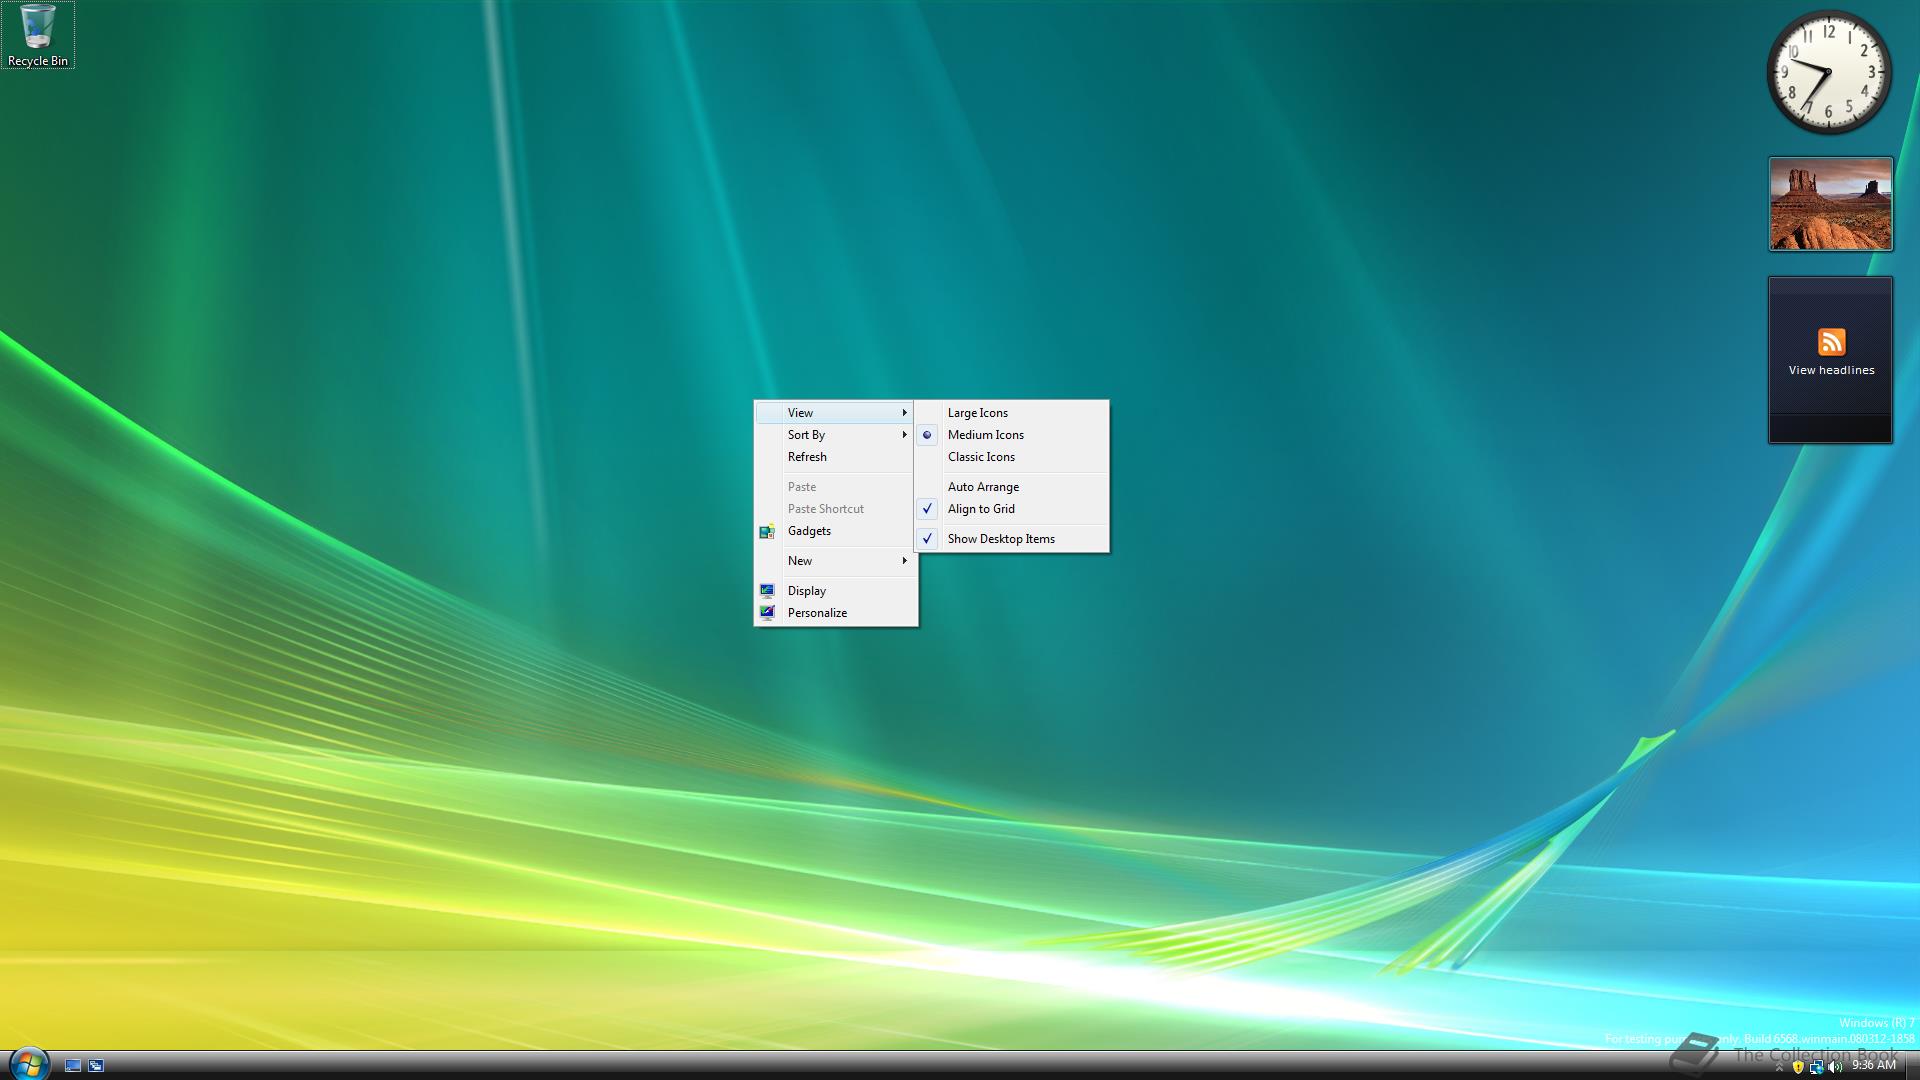The width and height of the screenshot is (1920, 1080).
Task: Click Switch Between Windows quick launch icon
Action: (96, 1066)
